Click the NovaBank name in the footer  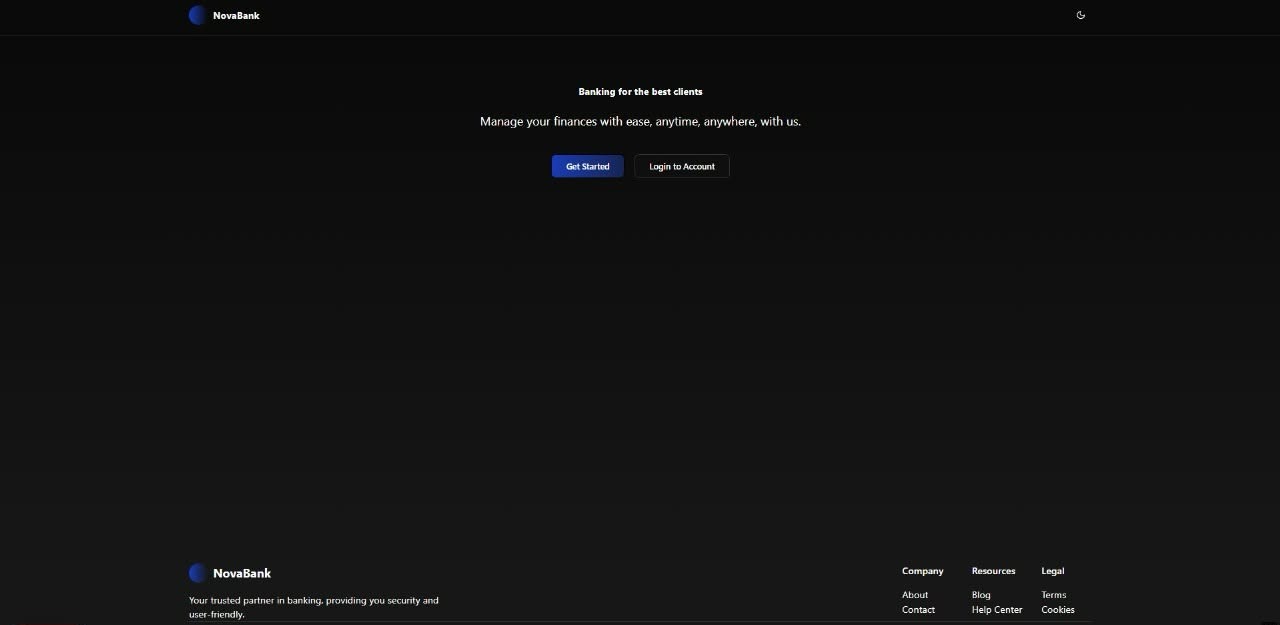coord(242,573)
